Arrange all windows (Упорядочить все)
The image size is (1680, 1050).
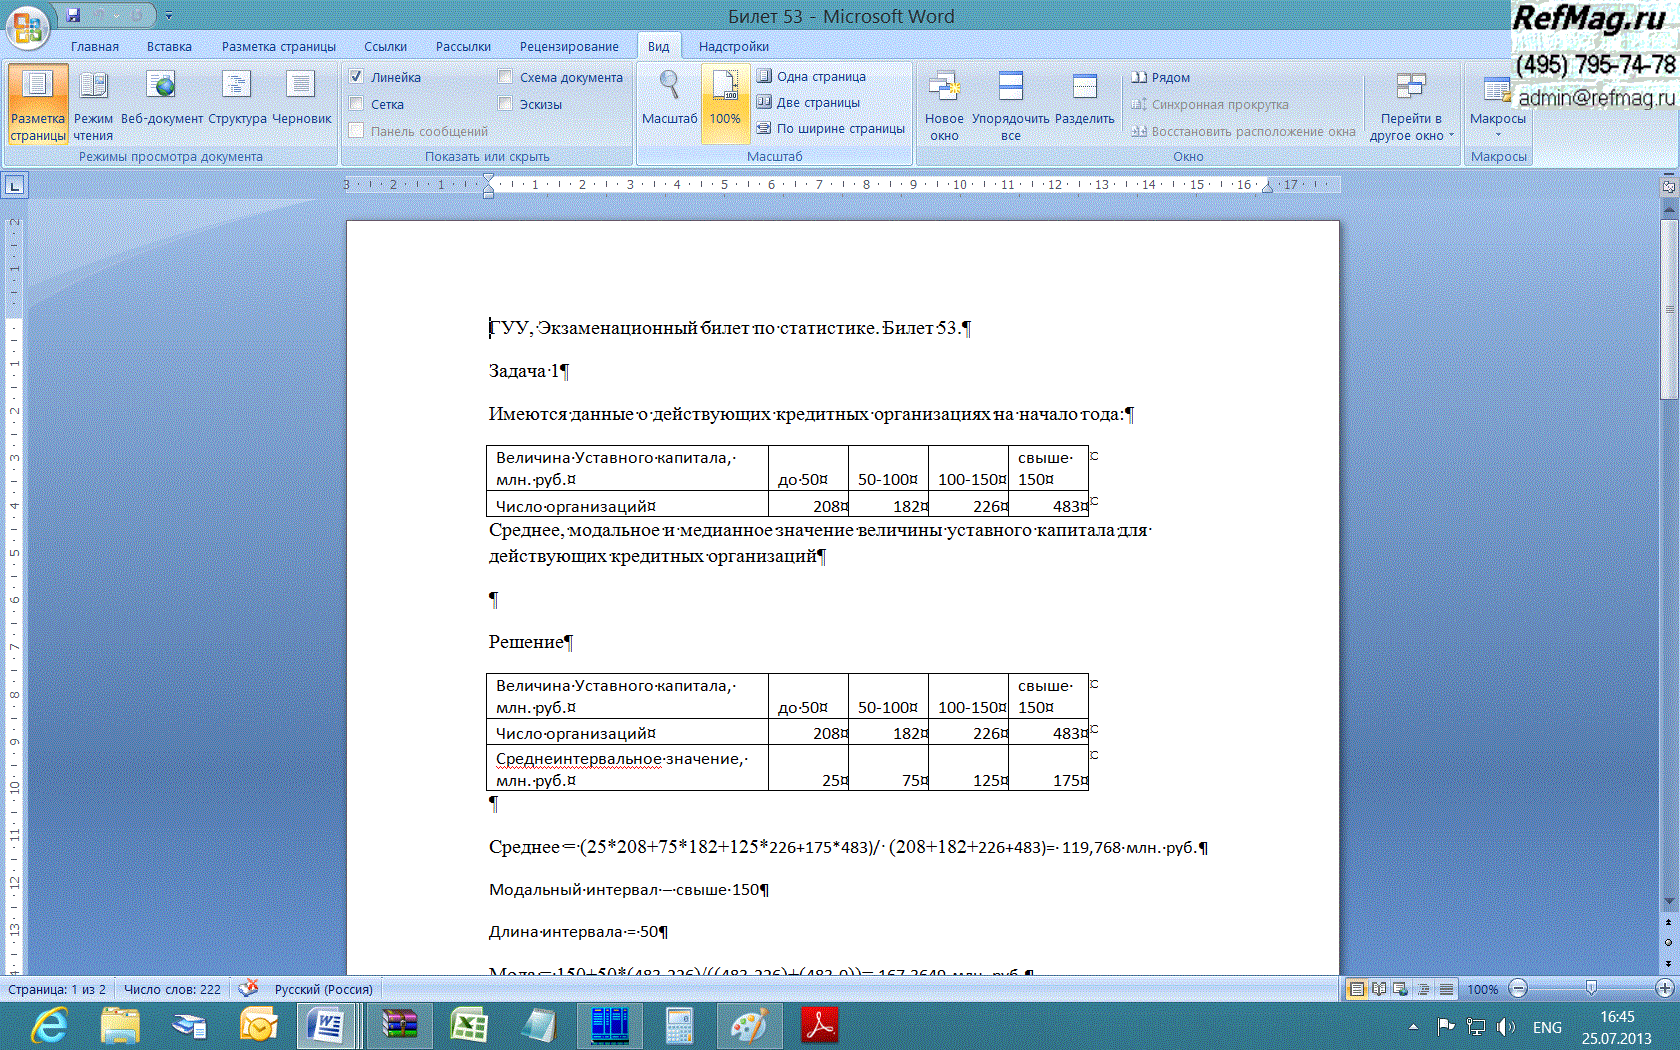pyautogui.click(x=1010, y=105)
